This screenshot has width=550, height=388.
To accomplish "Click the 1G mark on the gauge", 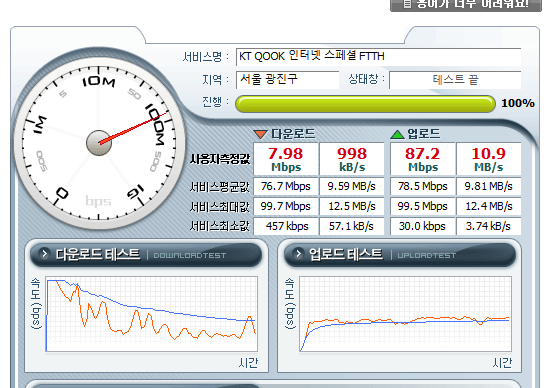I will [x=135, y=192].
